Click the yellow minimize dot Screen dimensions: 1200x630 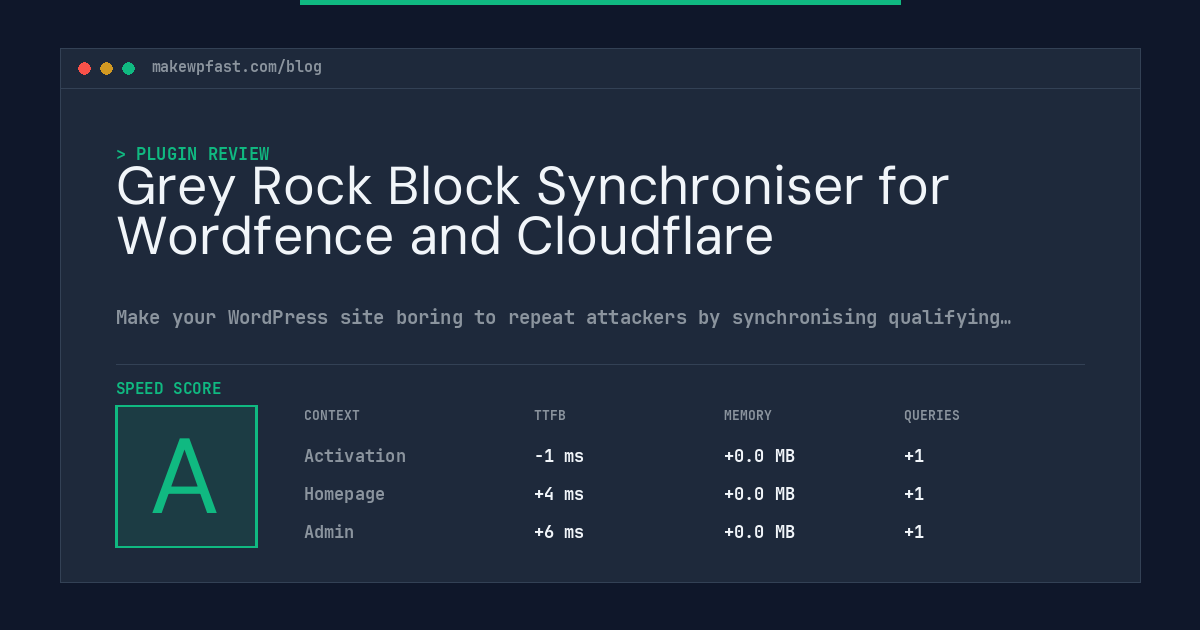(106, 68)
